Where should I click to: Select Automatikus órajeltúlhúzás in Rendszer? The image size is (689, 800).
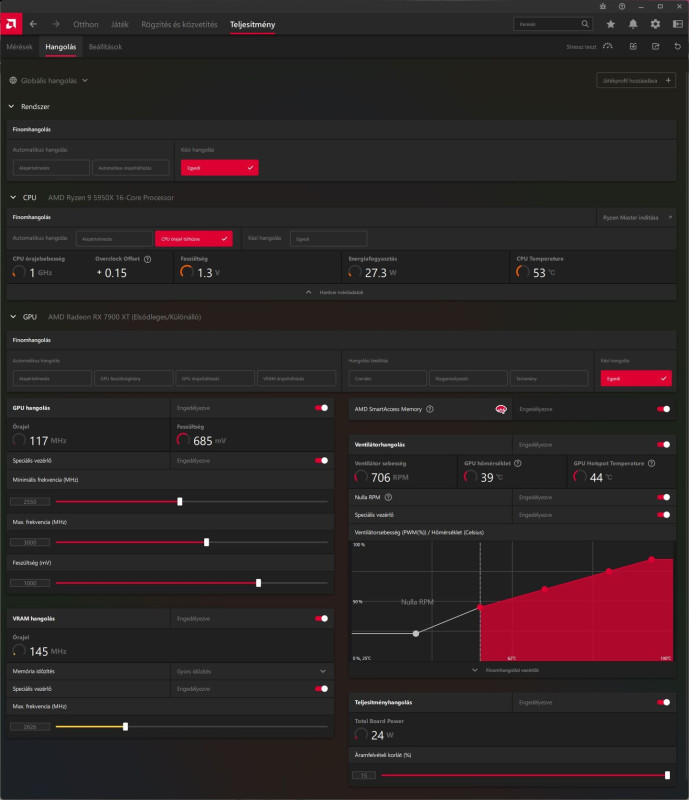131,168
